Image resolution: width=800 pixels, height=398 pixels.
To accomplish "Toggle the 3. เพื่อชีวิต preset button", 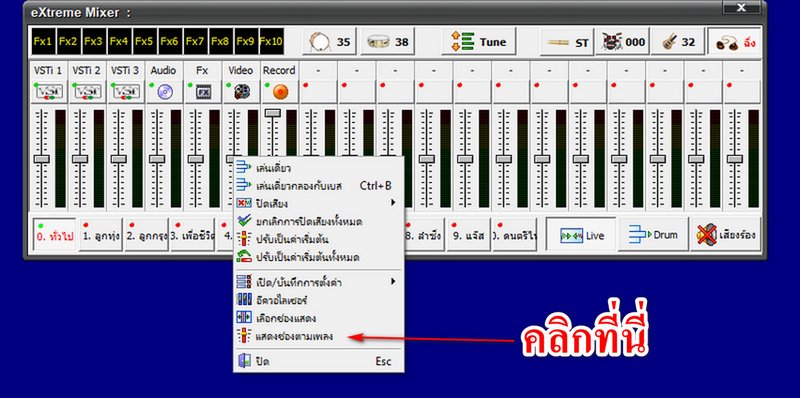I will click(193, 235).
